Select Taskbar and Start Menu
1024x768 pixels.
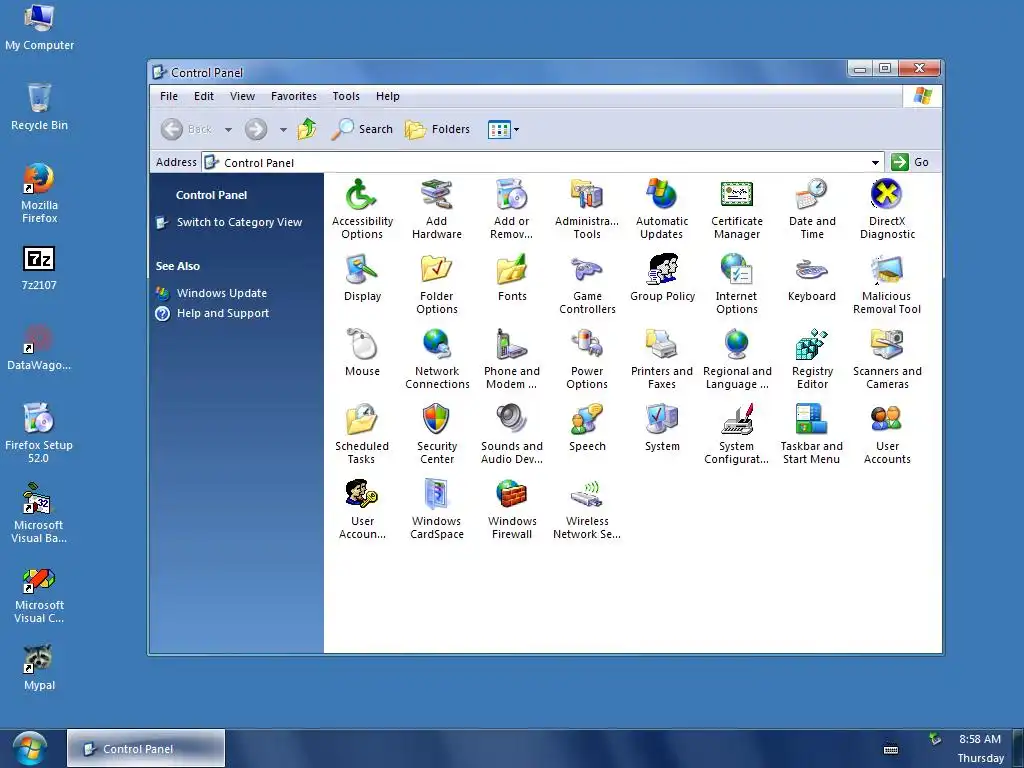pos(812,434)
